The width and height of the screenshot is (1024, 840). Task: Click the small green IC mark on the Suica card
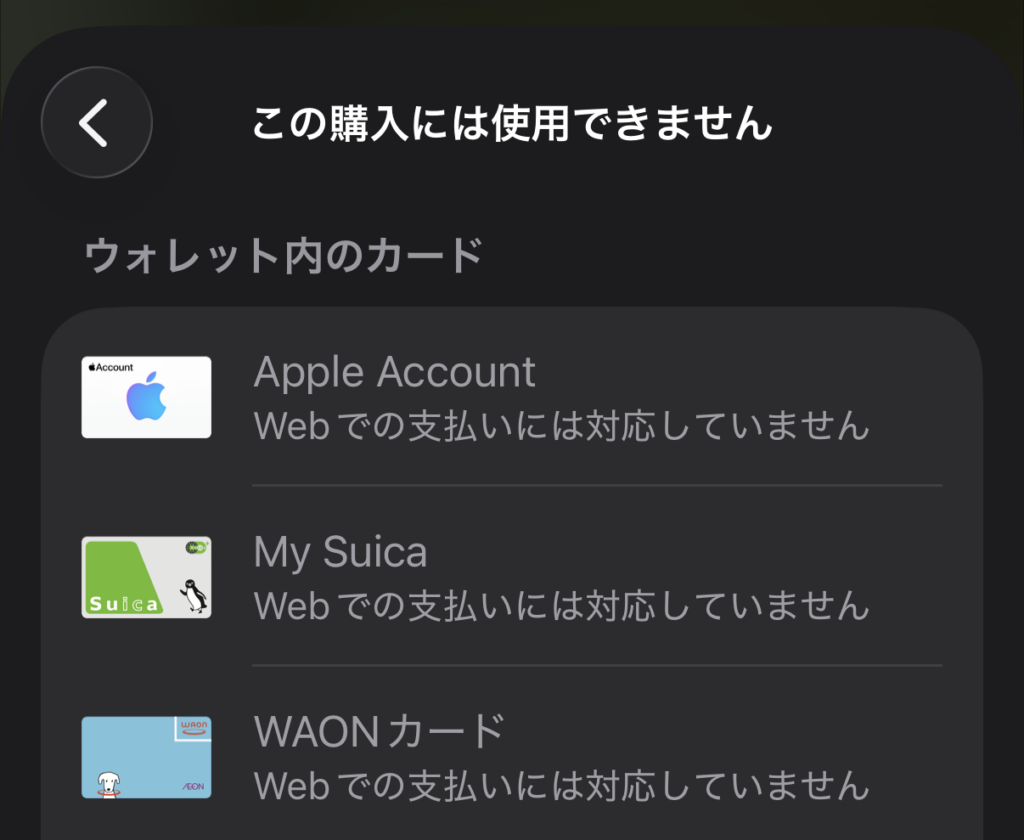(196, 547)
